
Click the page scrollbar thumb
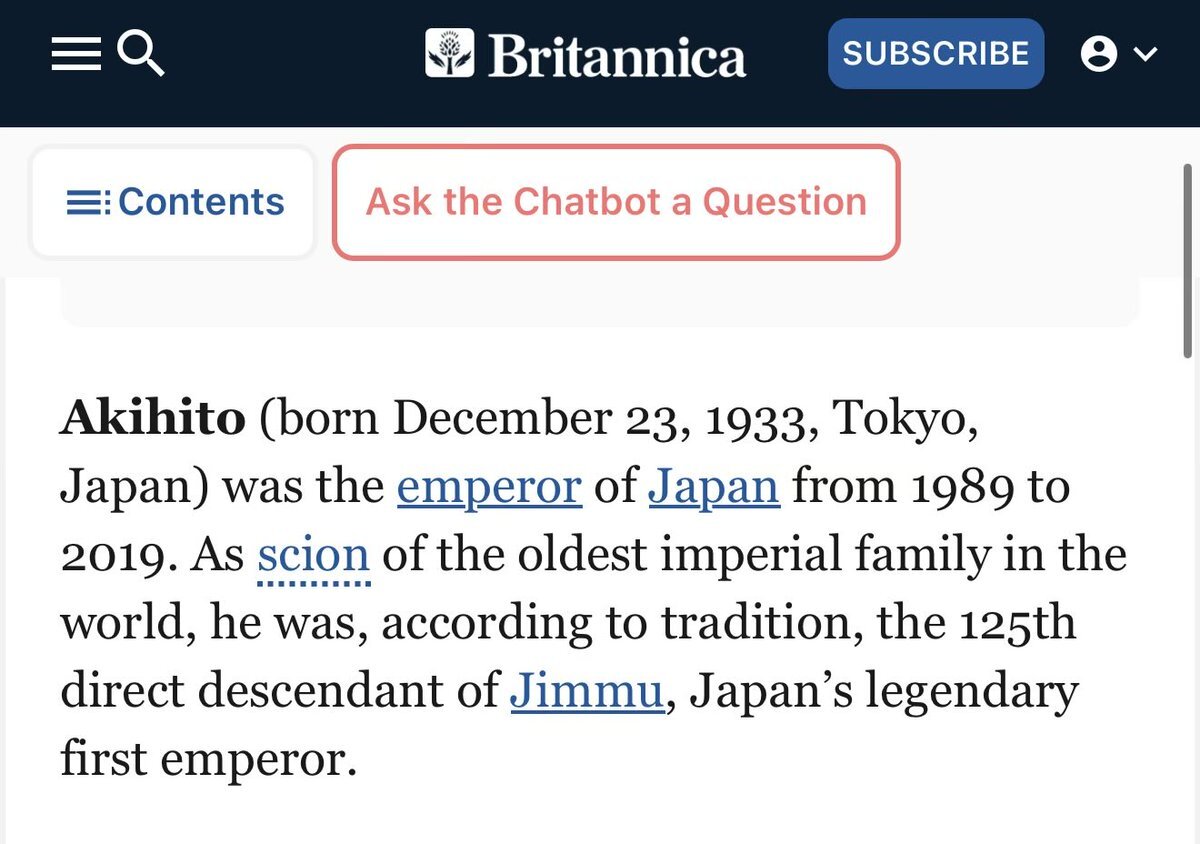[x=1187, y=260]
